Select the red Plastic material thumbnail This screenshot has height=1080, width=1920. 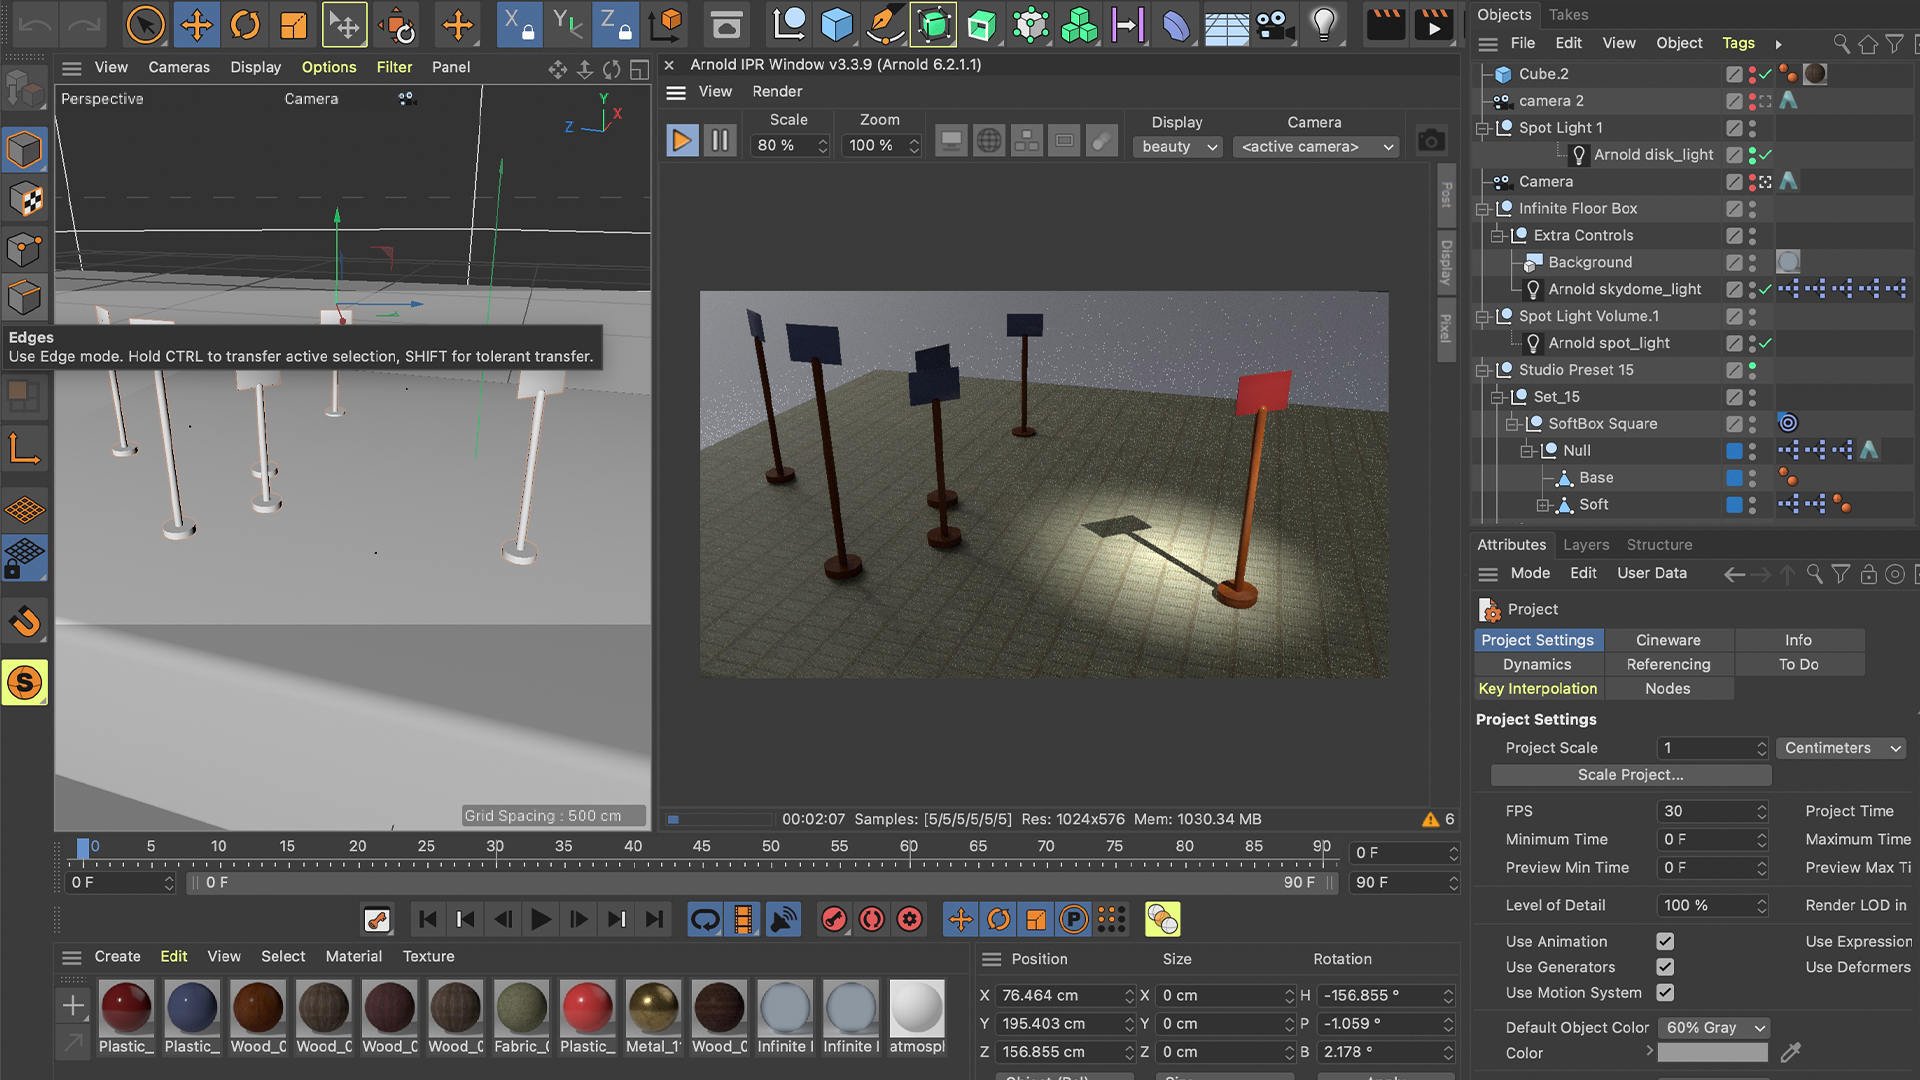click(x=587, y=1008)
